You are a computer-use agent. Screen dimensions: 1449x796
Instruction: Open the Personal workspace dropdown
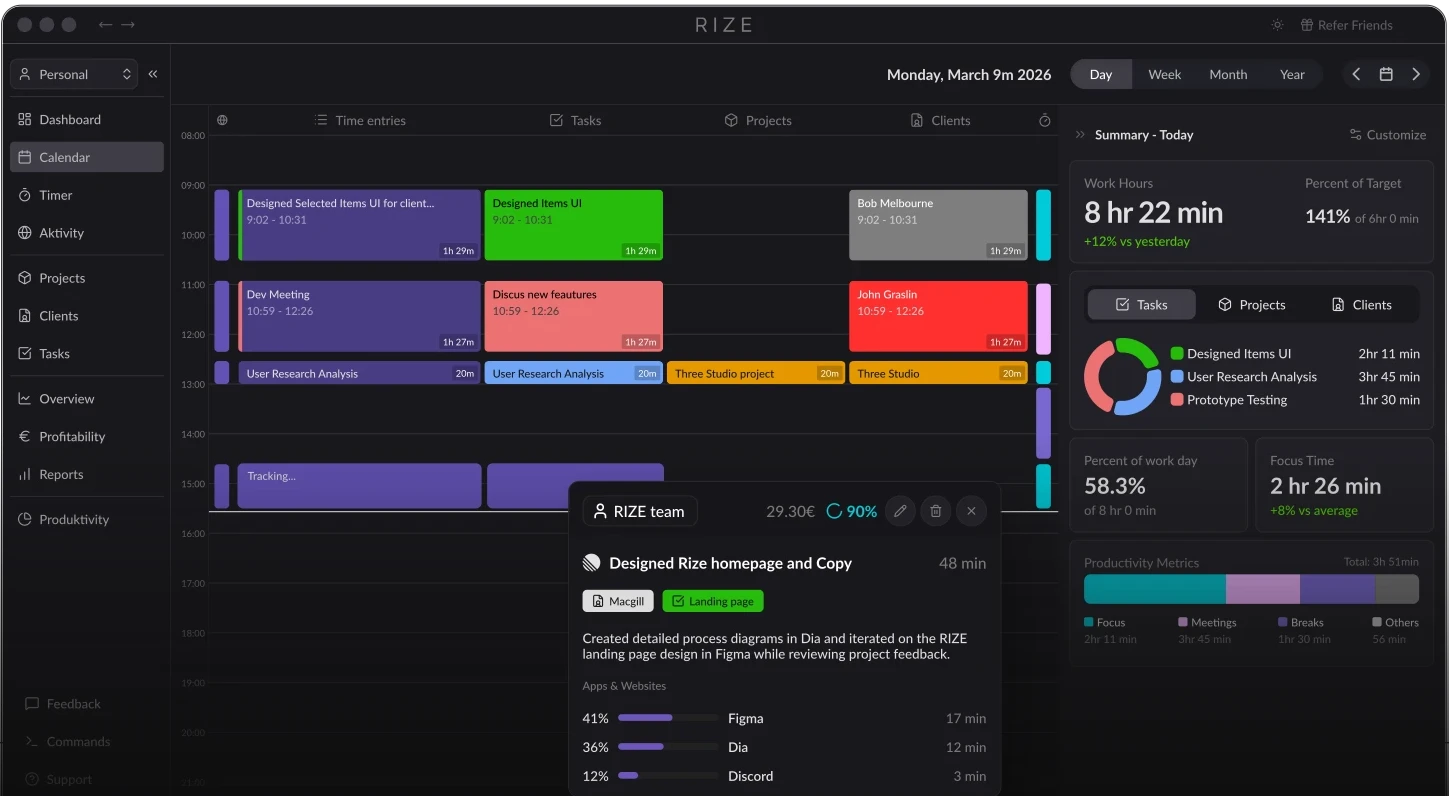[76, 74]
